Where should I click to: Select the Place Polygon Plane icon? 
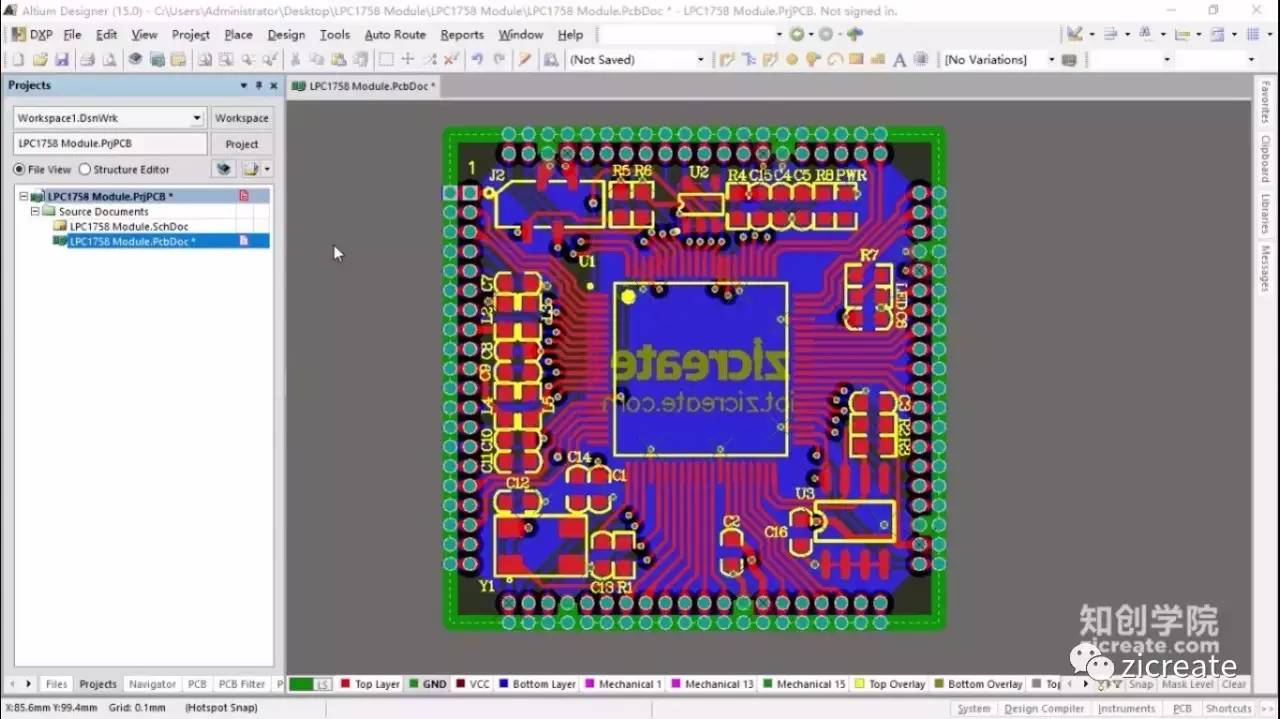[877, 60]
